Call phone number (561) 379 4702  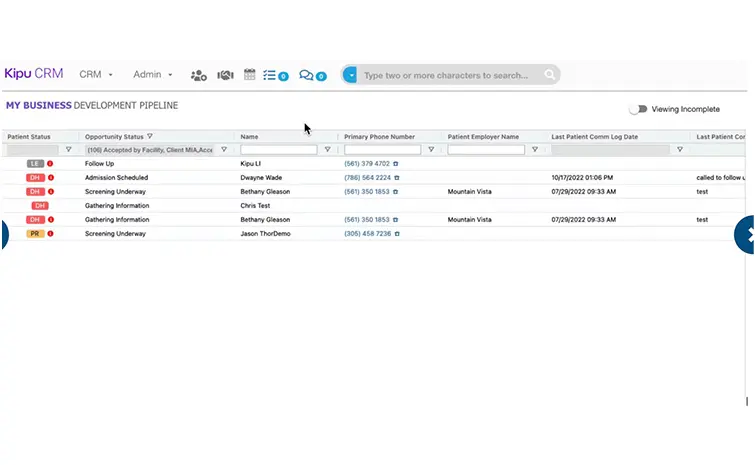pos(366,163)
